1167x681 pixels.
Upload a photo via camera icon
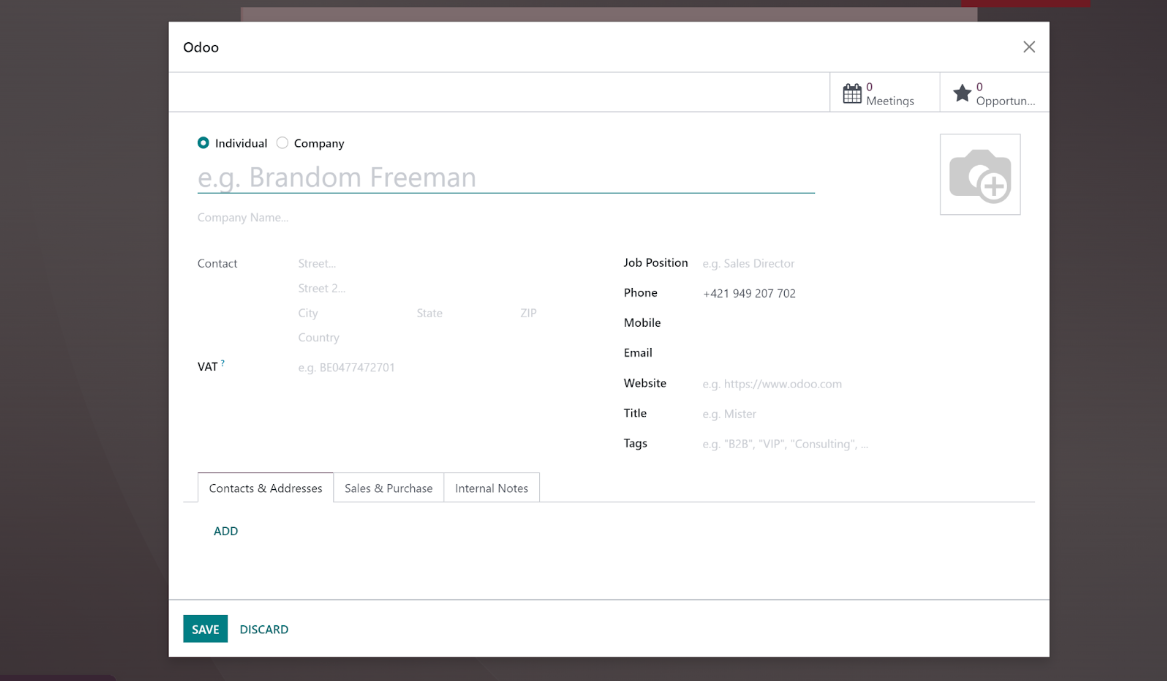click(x=979, y=175)
